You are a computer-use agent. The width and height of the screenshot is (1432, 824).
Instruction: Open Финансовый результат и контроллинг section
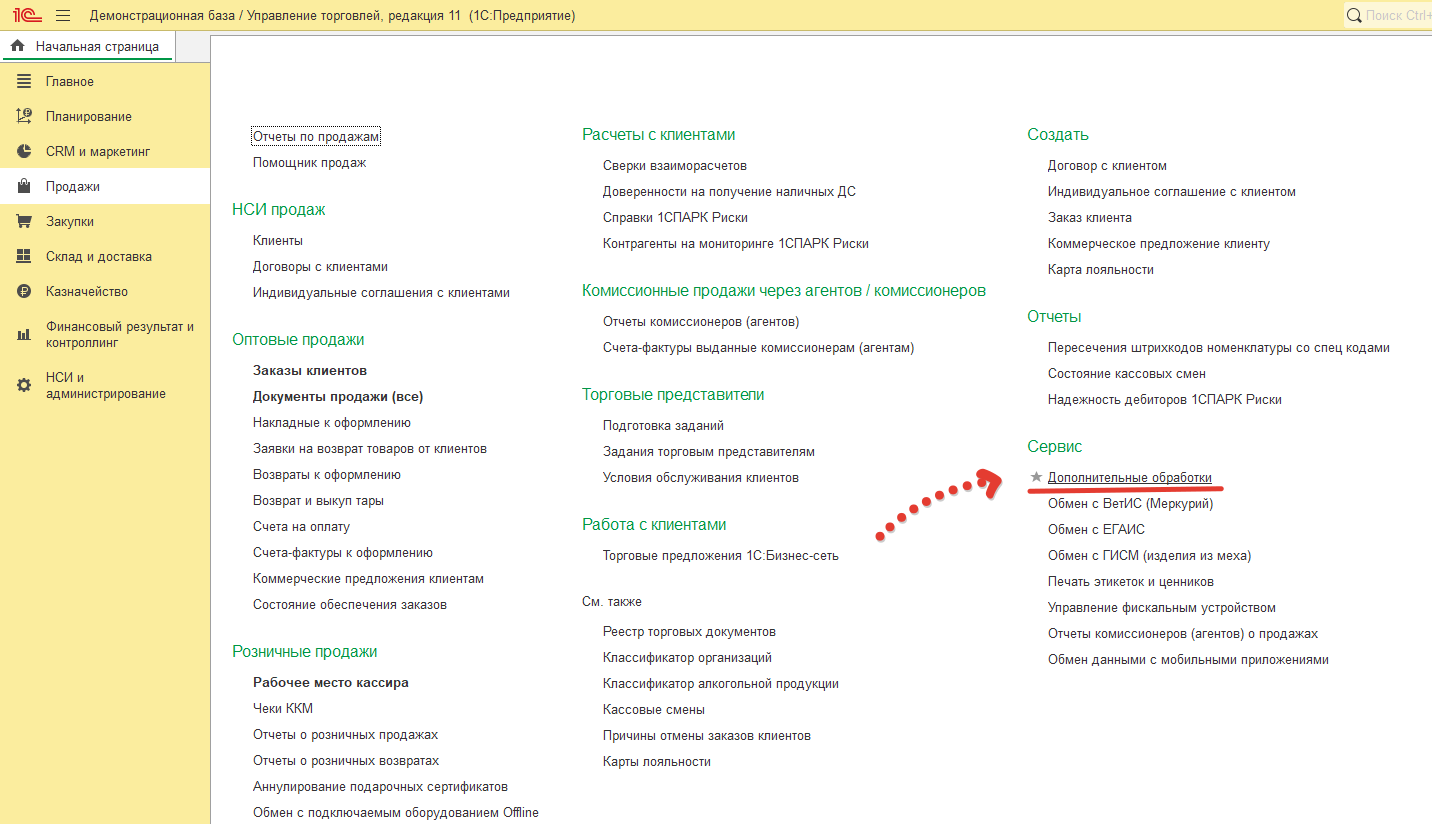(119, 334)
